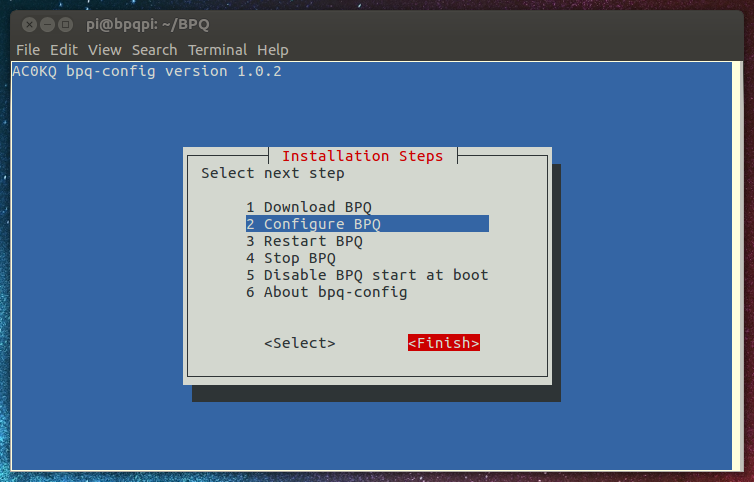
Task: Select the Stop BPQ option
Action: click(x=299, y=258)
